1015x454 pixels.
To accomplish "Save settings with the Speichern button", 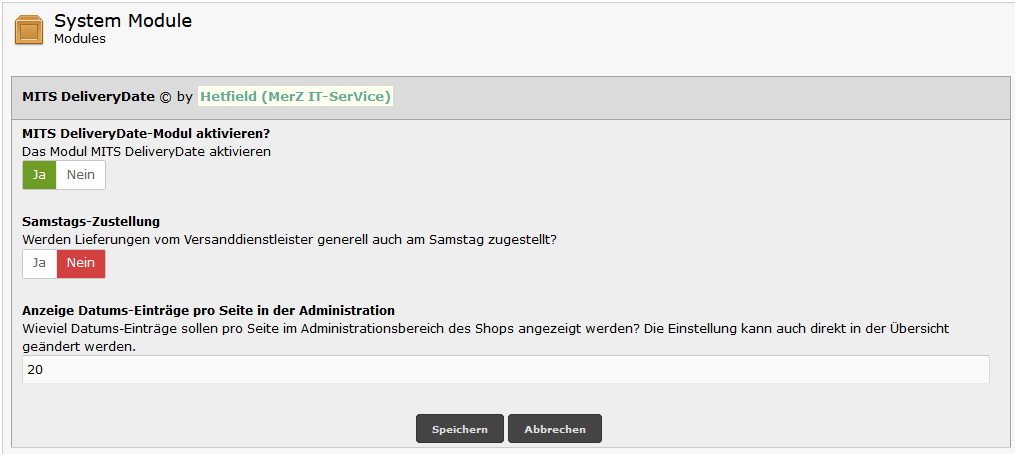I will pos(460,429).
